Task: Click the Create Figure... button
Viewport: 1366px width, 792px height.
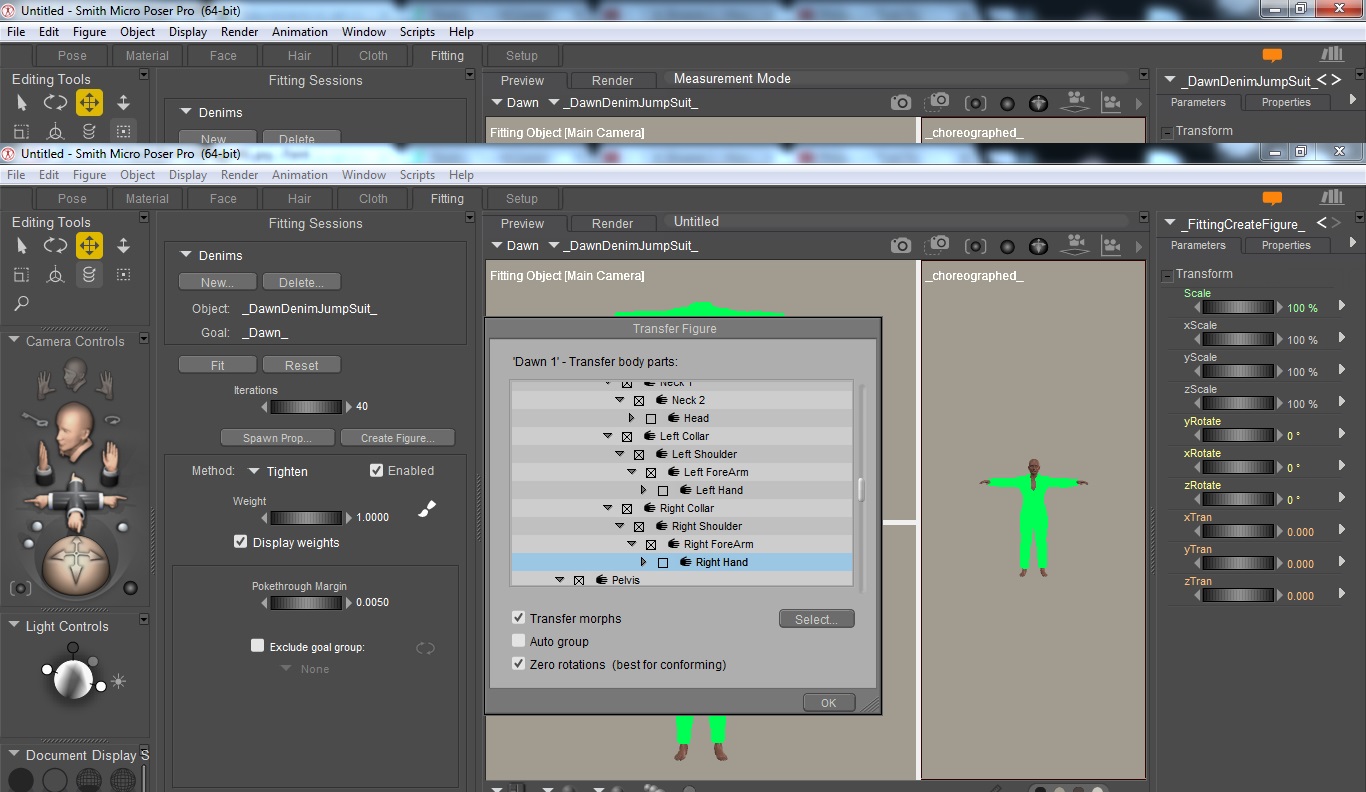Action: pyautogui.click(x=397, y=438)
